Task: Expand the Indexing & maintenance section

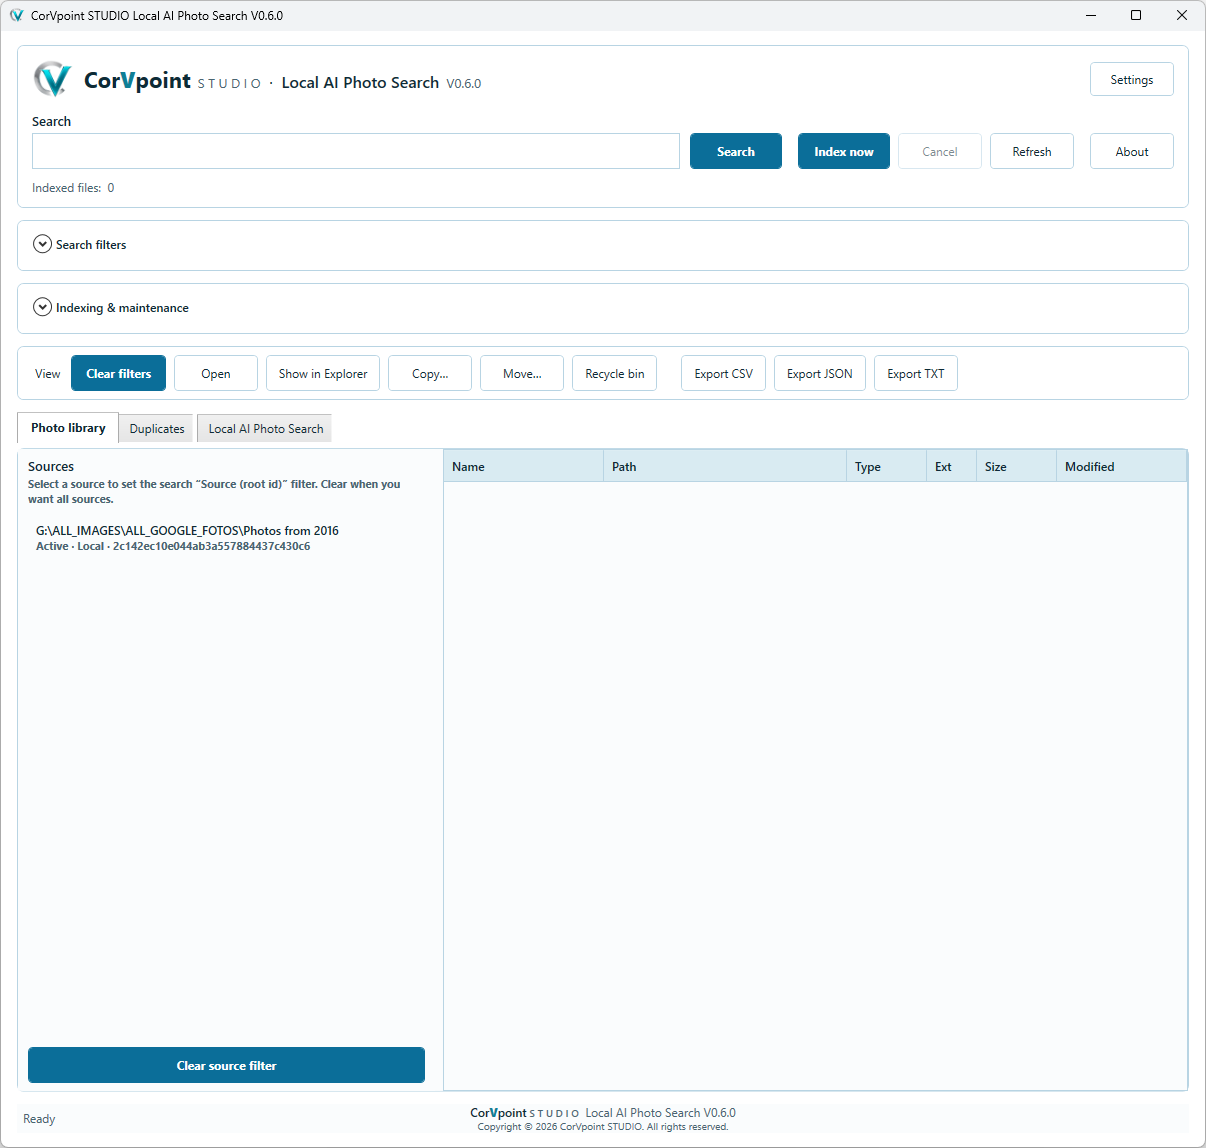Action: (x=42, y=307)
